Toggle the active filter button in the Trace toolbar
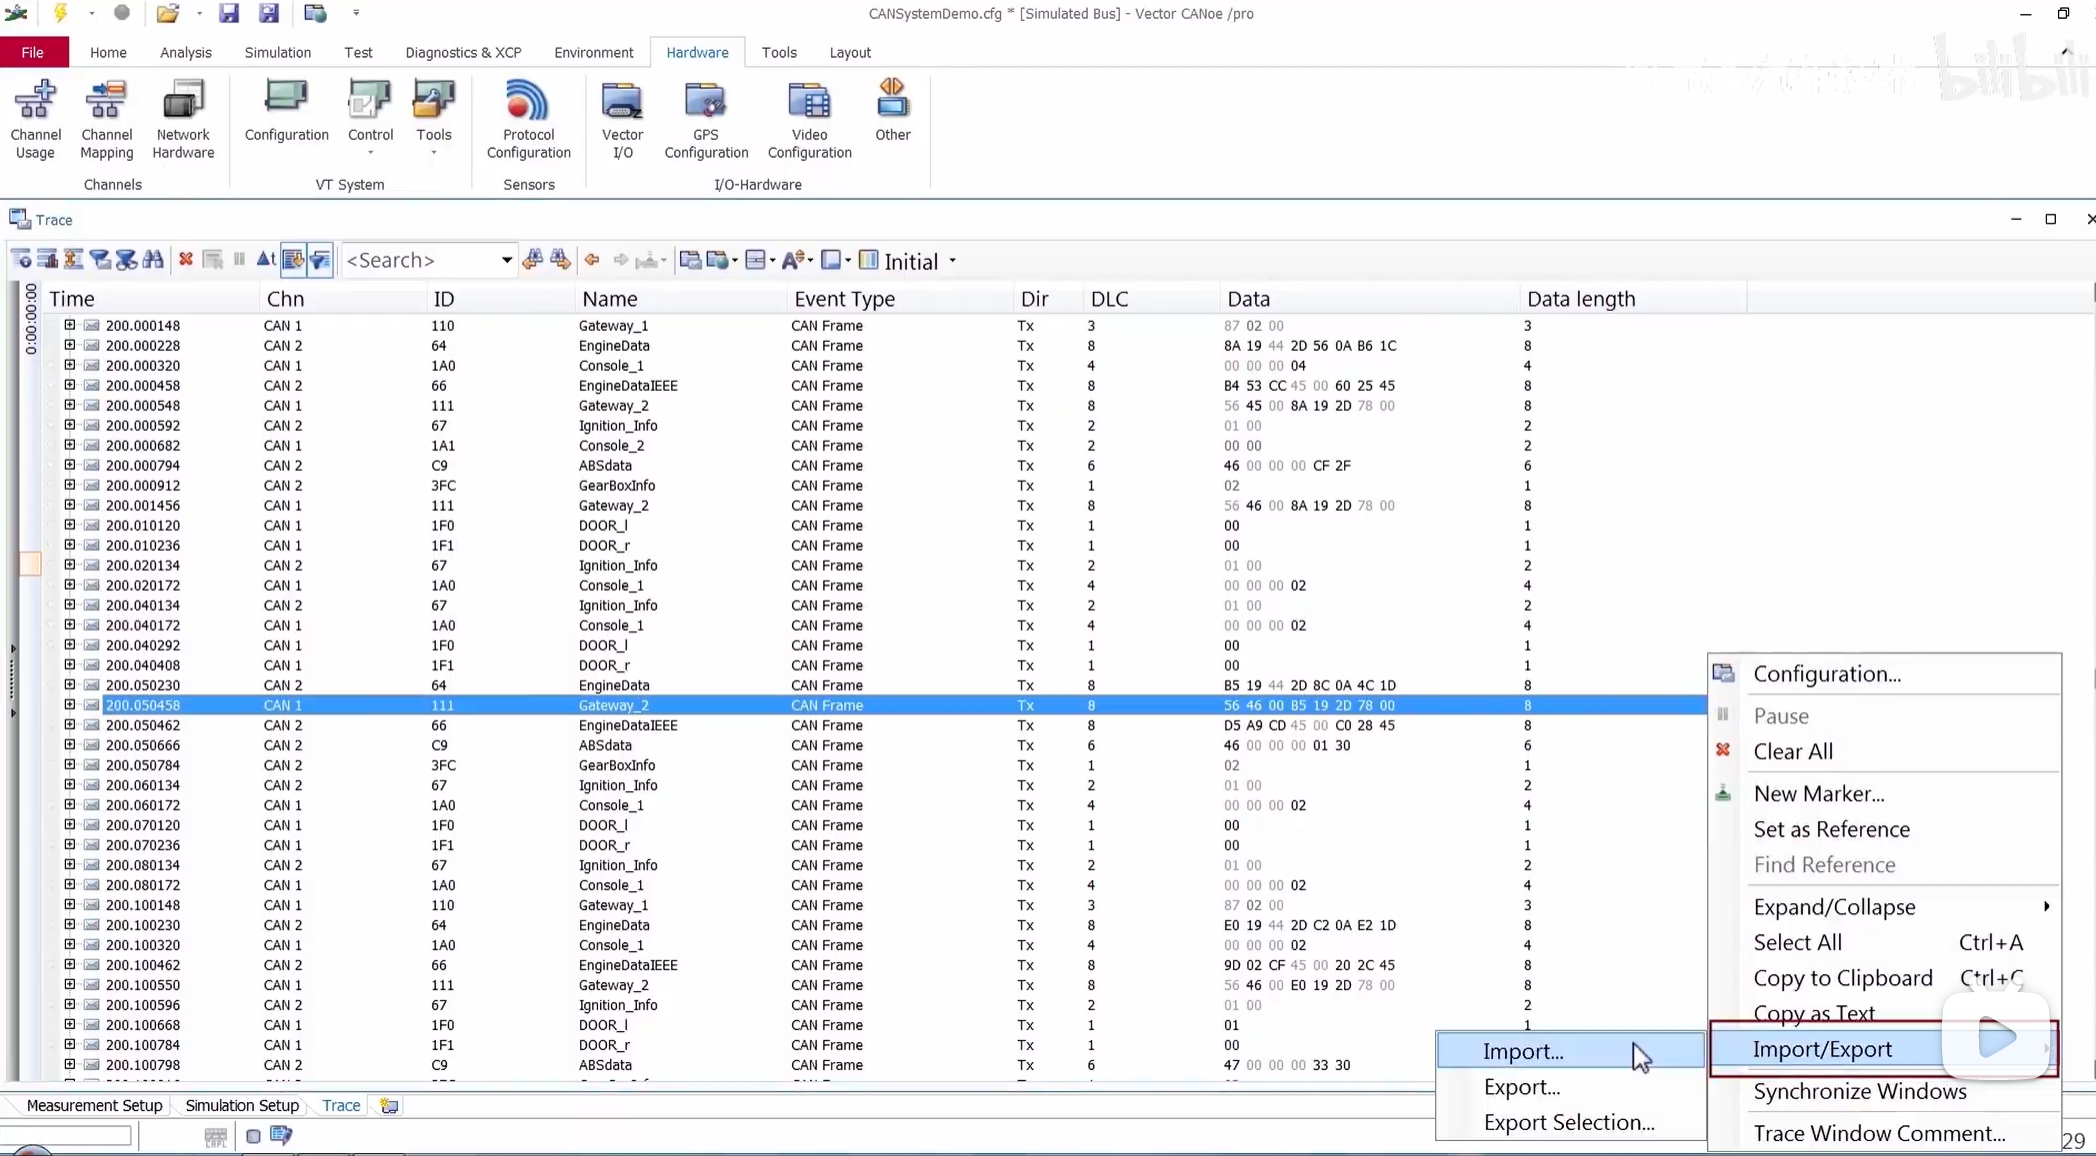Image resolution: width=2096 pixels, height=1156 pixels. (319, 260)
